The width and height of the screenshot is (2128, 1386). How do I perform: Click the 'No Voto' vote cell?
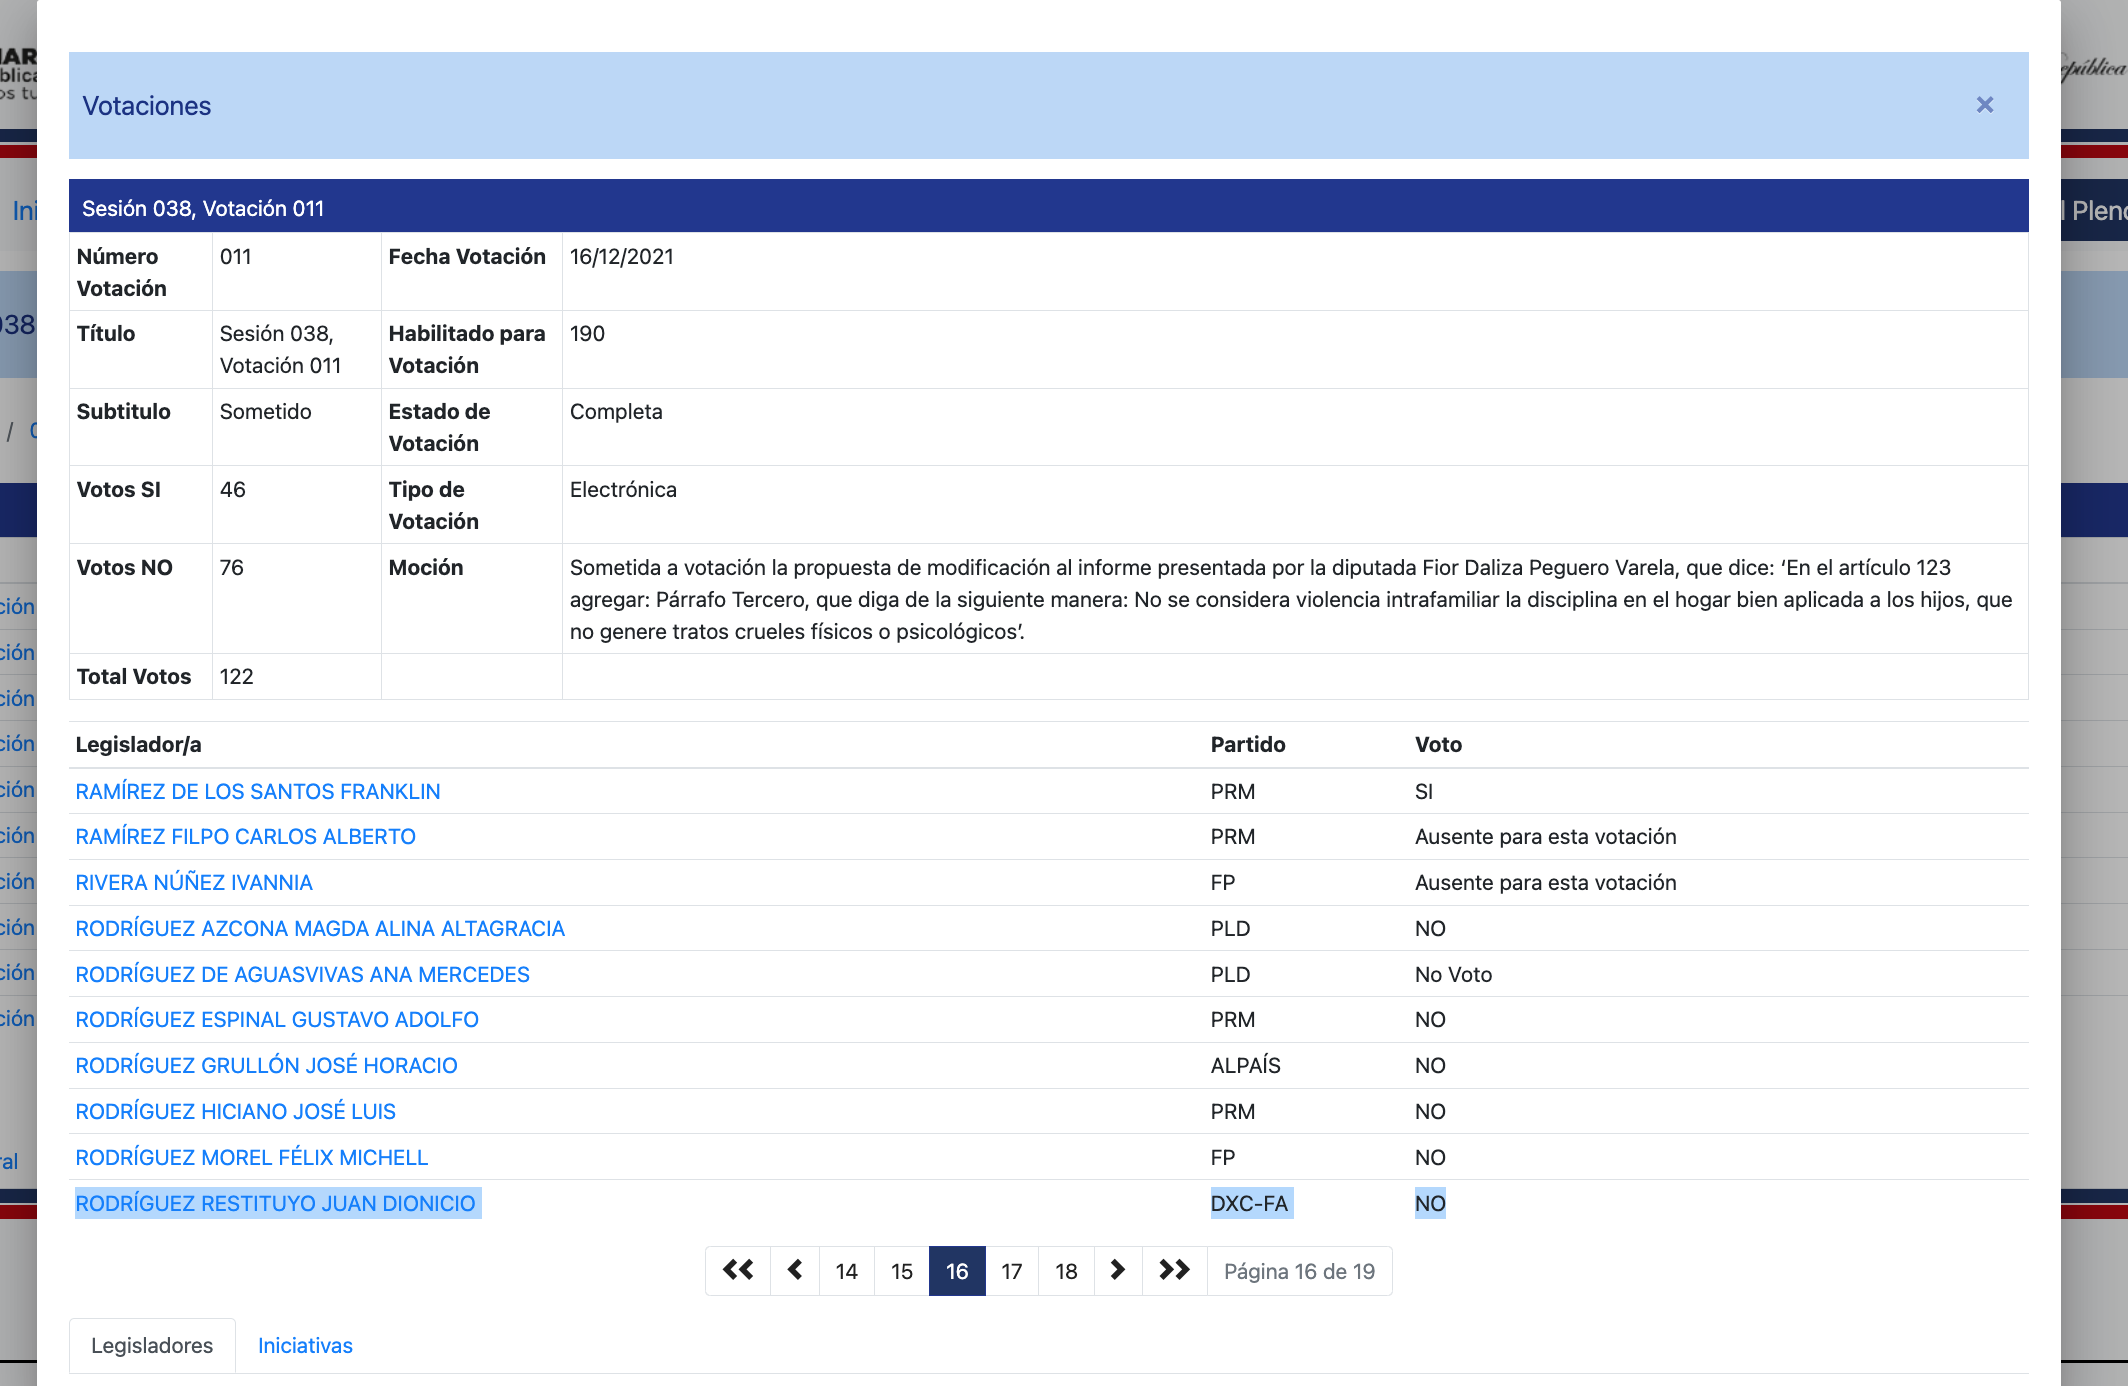point(1453,975)
